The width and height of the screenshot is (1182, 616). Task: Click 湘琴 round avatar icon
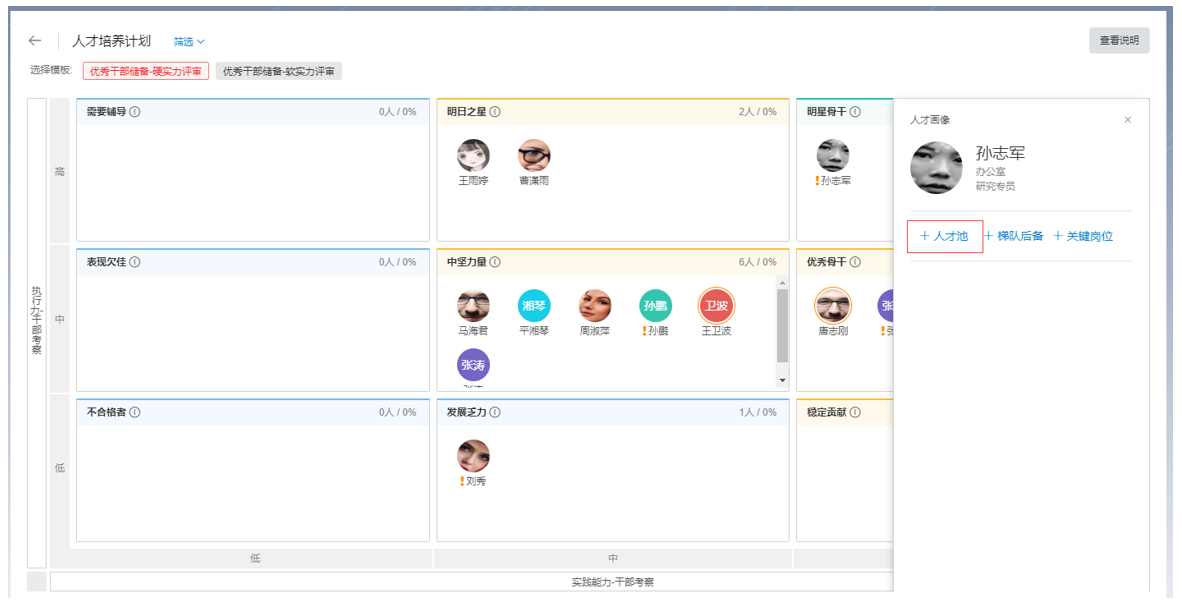pos(534,306)
